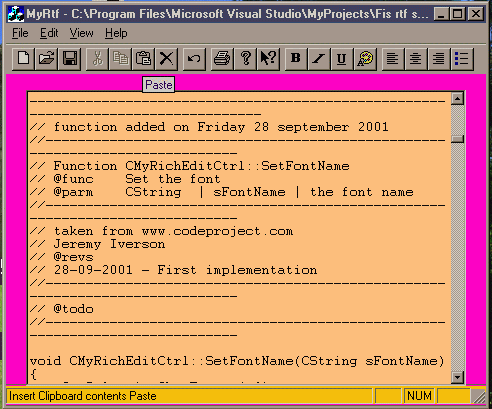This screenshot has height=409, width=492.
Task: Click the "function added on Friday" line
Action: click(x=209, y=127)
